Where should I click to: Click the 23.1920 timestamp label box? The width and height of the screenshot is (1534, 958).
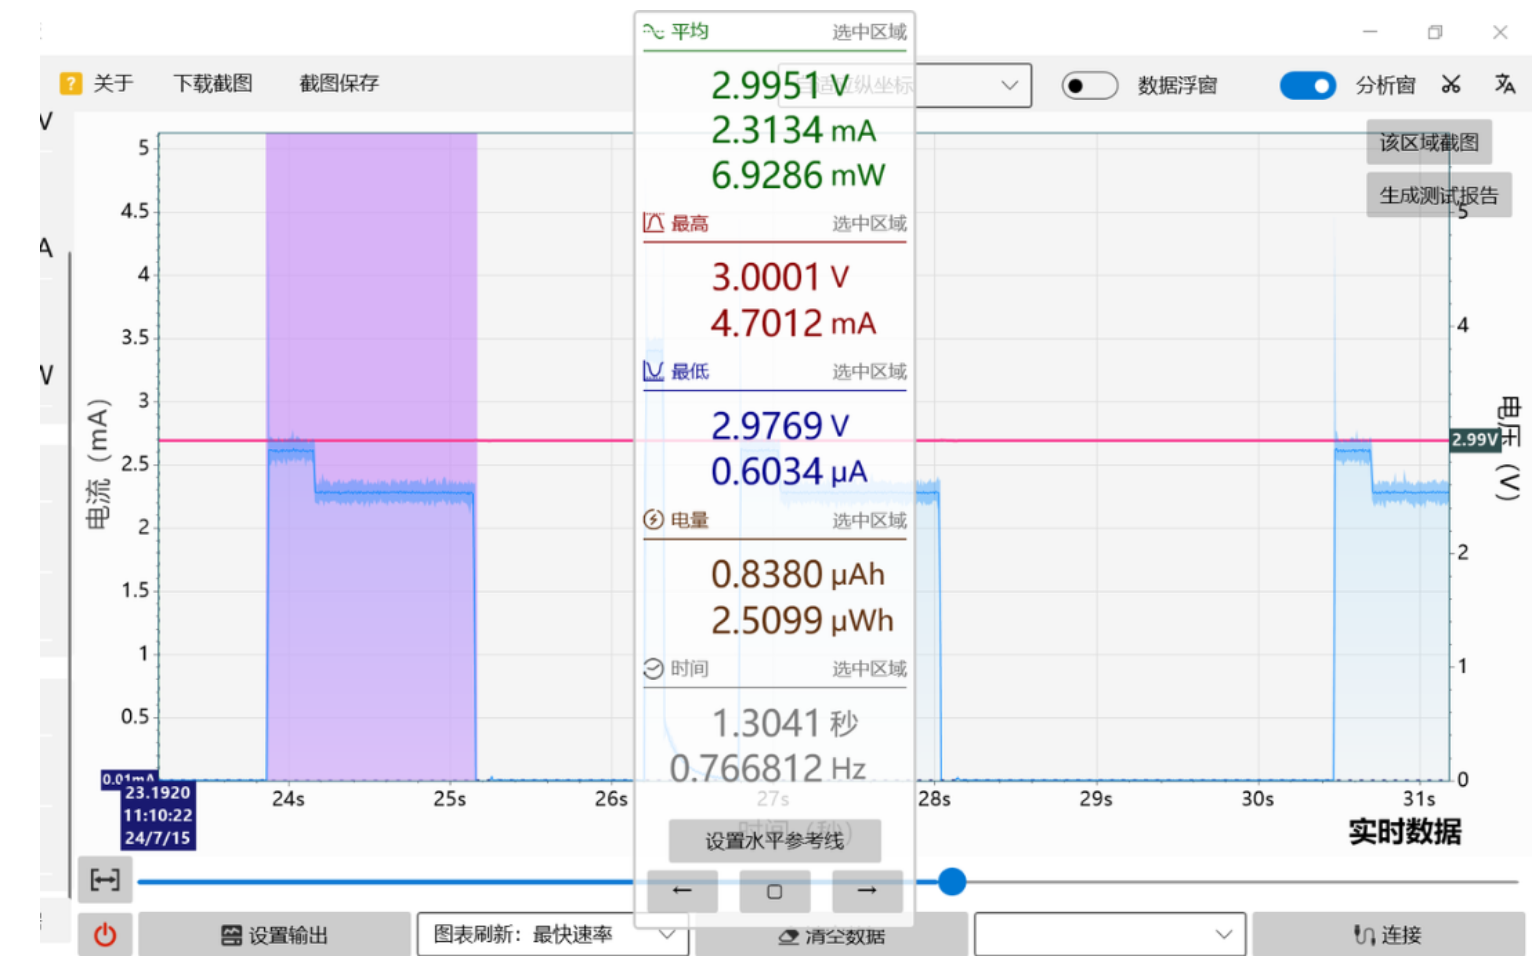pos(158,815)
